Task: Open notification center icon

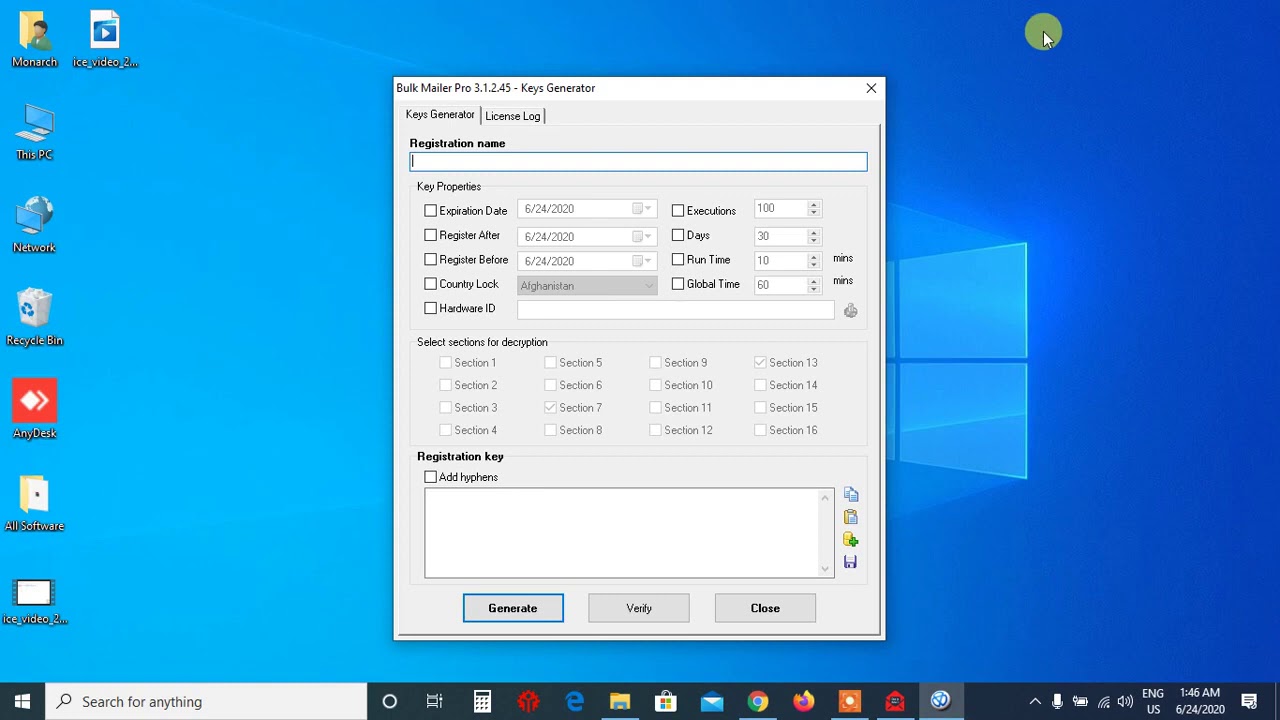Action: tap(1249, 701)
